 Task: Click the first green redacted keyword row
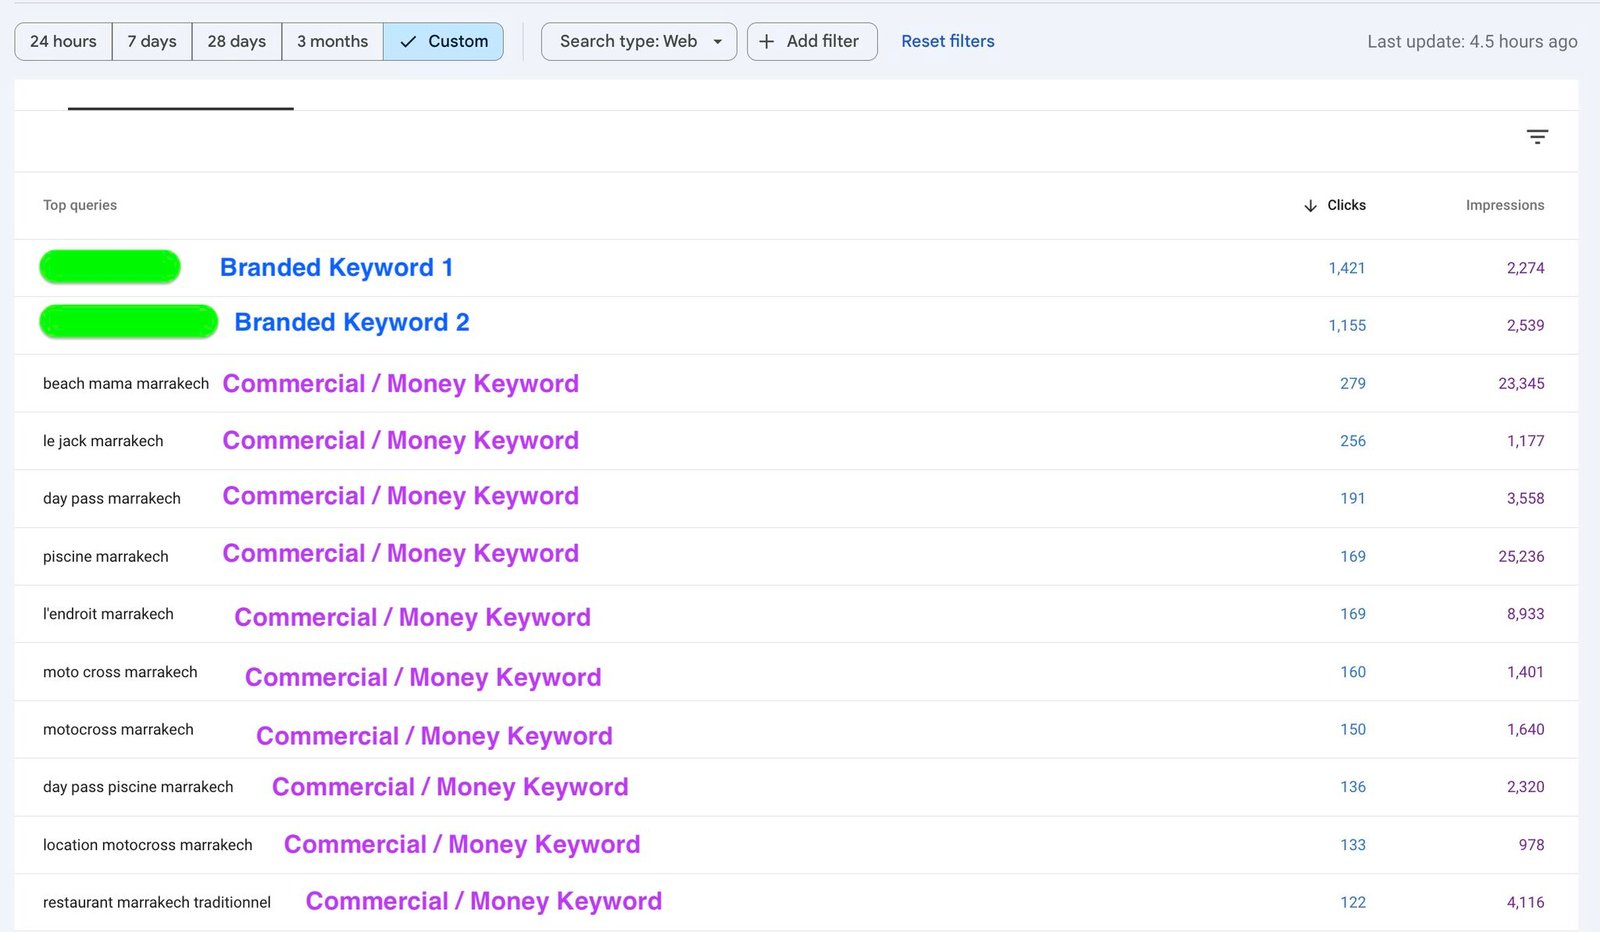tap(110, 267)
